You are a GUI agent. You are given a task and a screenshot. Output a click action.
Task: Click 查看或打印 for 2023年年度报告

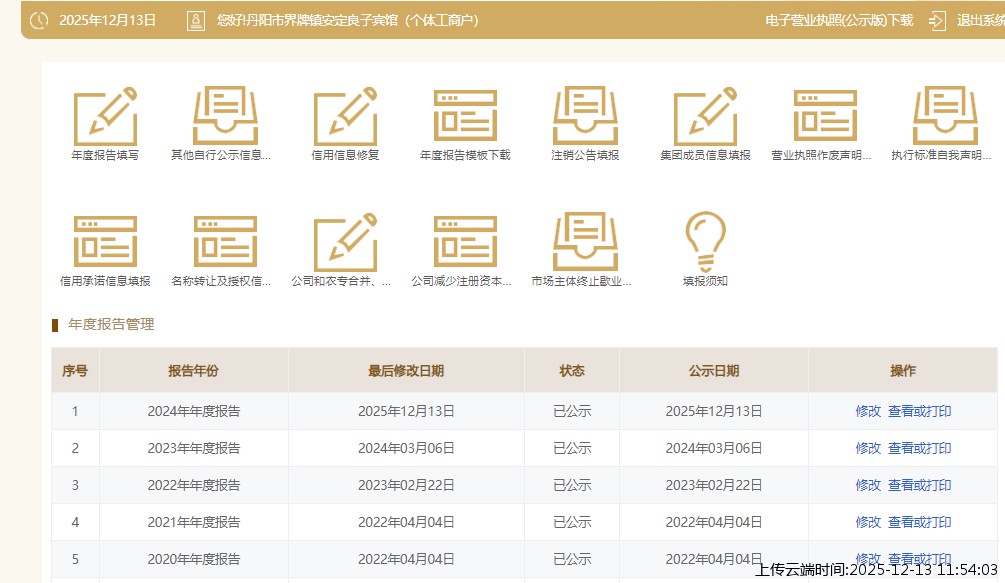919,448
